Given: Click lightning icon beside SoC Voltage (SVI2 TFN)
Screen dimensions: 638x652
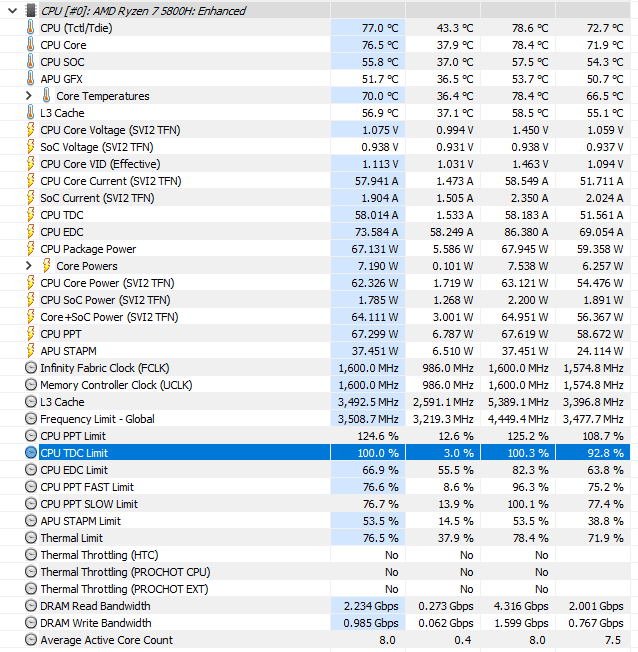Looking at the screenshot, I should coord(30,147).
